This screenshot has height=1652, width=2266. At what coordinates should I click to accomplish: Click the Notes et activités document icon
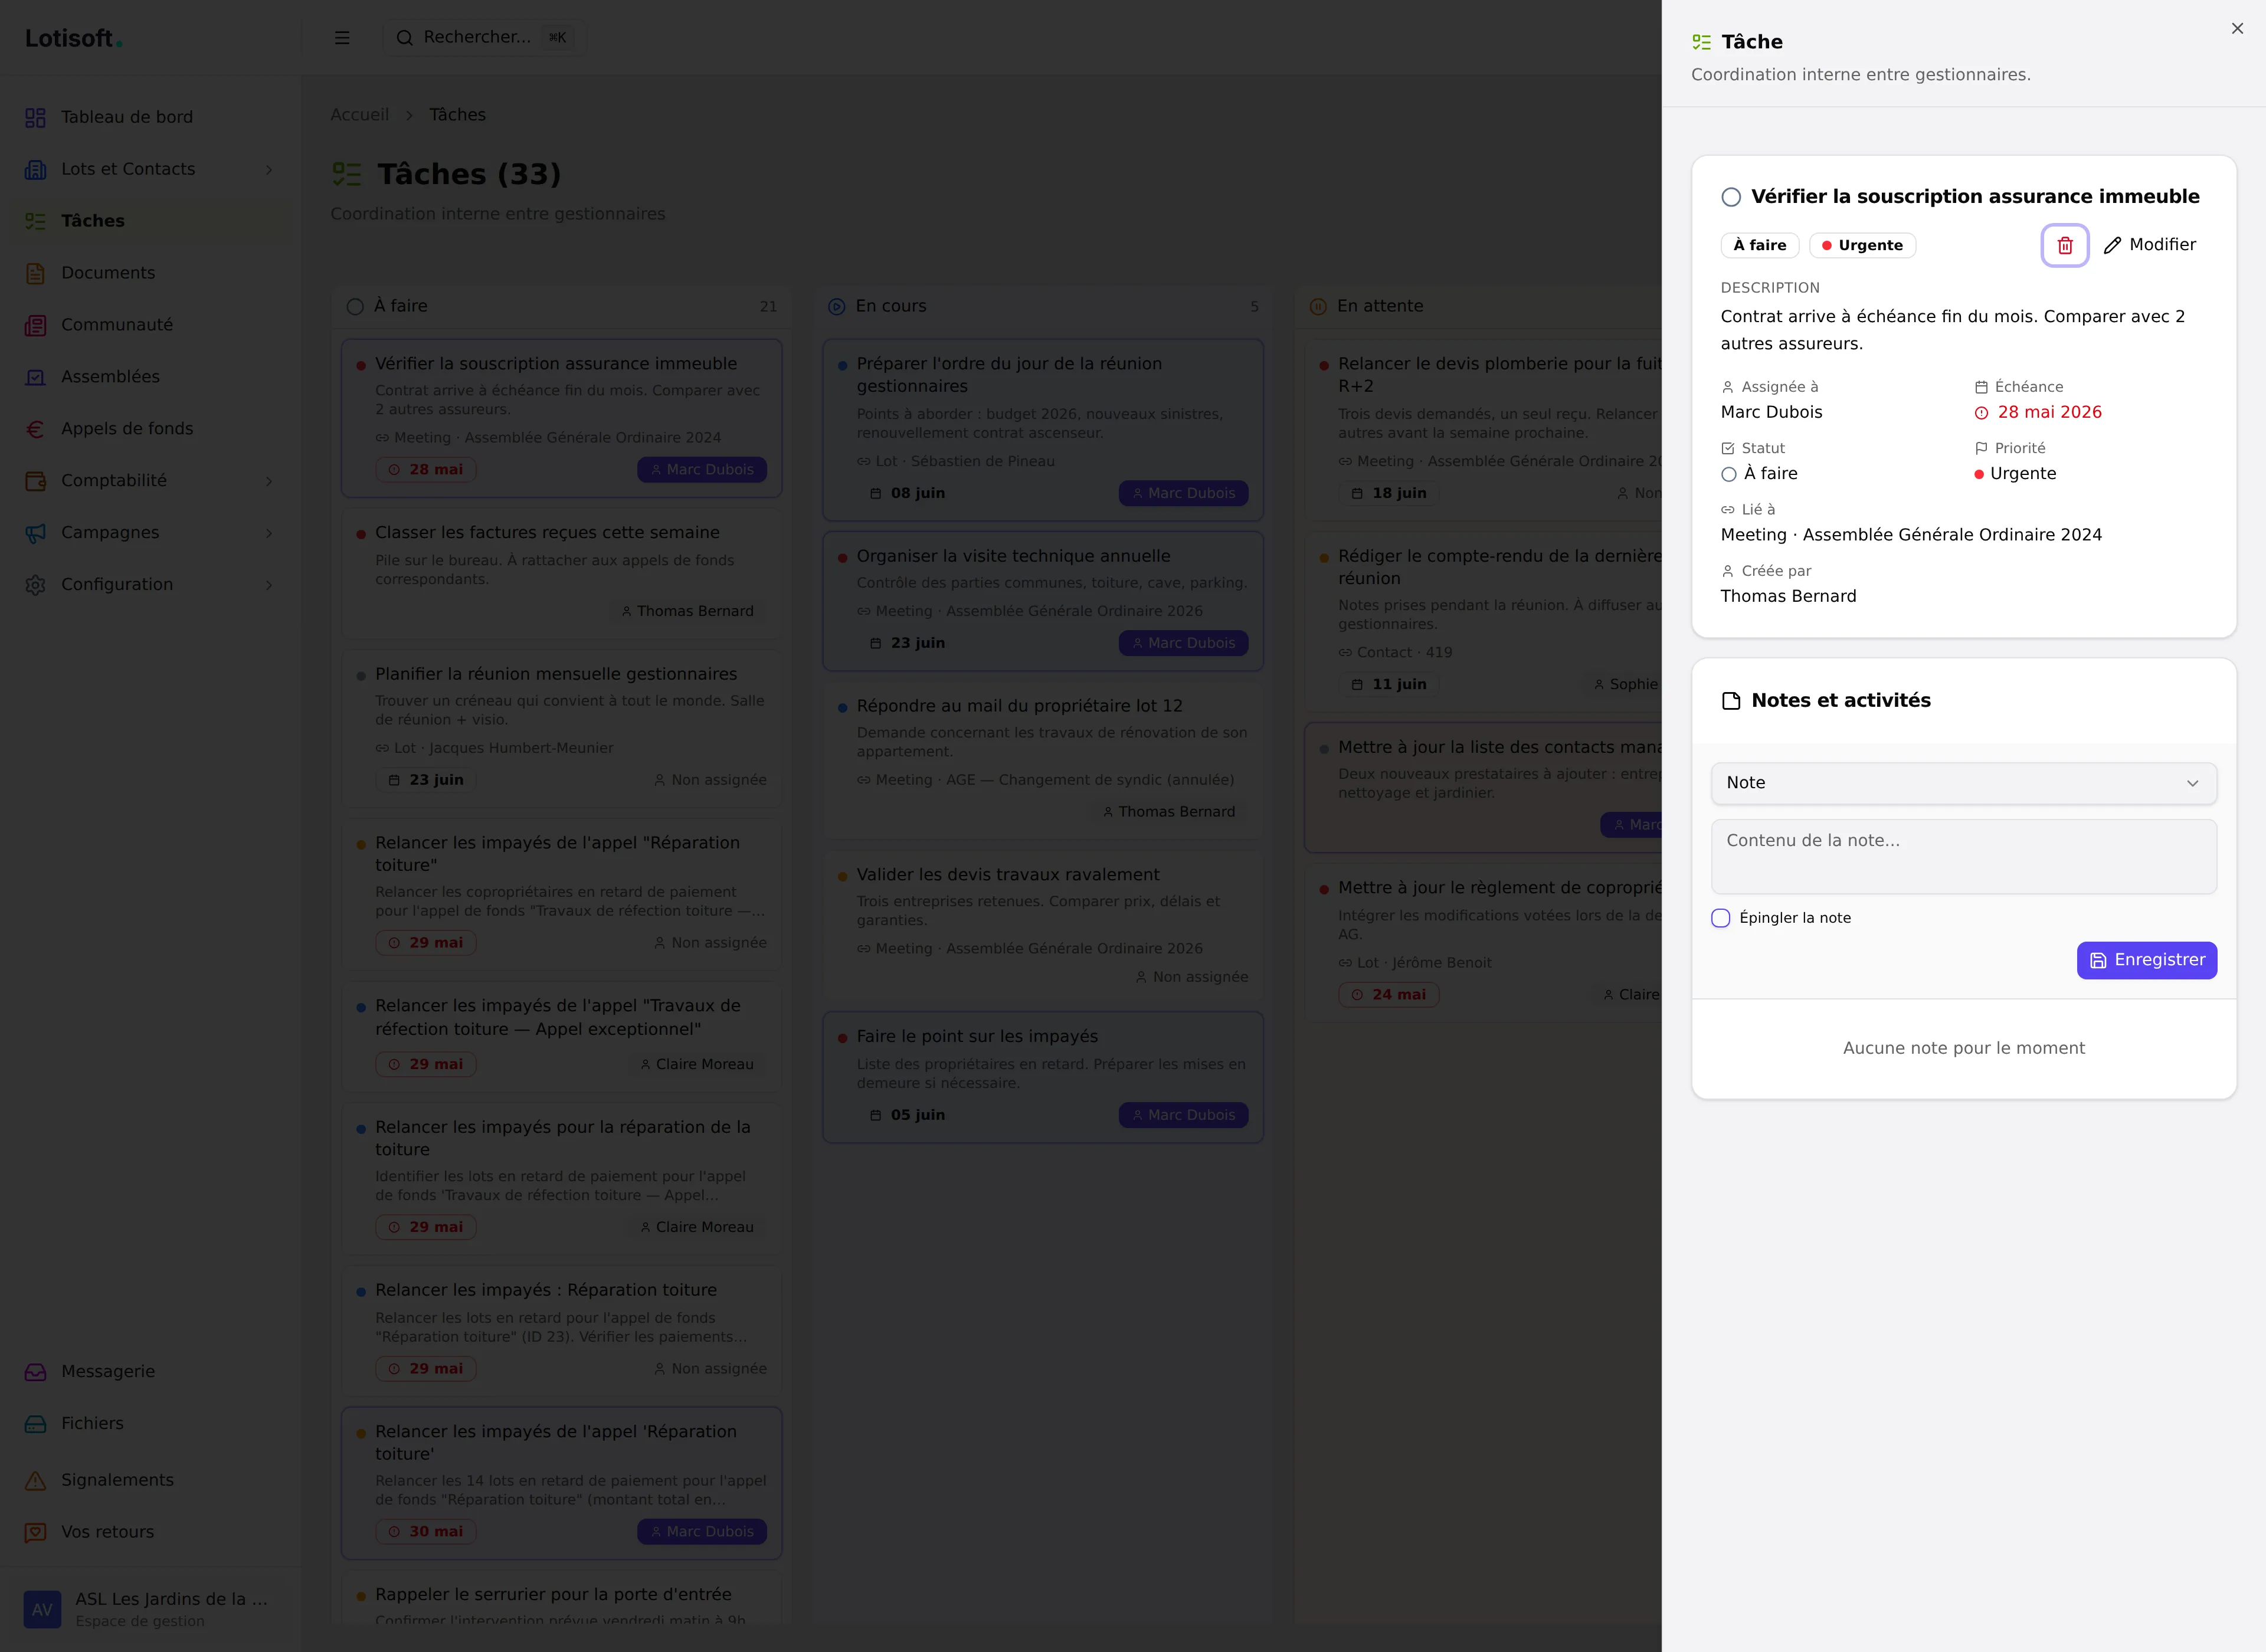[x=1731, y=701]
